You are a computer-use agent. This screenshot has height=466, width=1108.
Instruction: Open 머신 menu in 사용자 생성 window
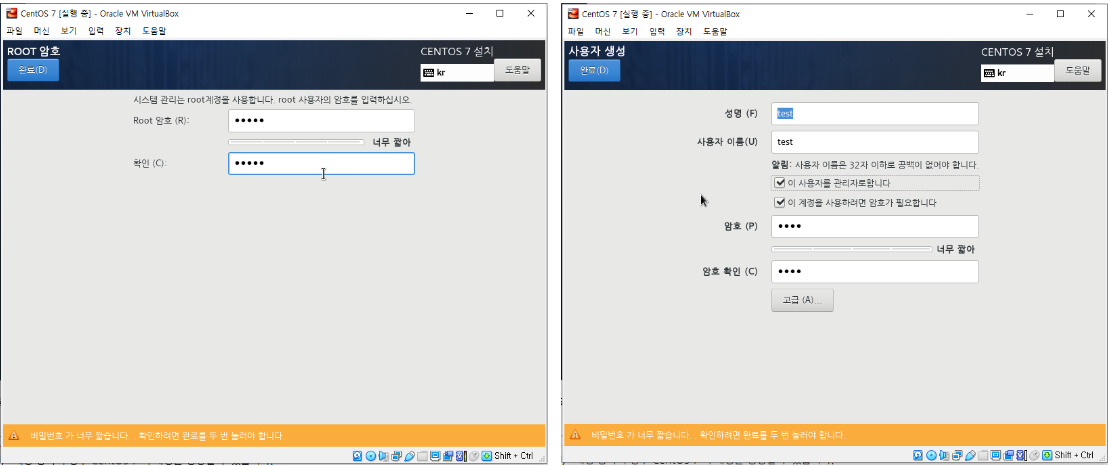[603, 31]
